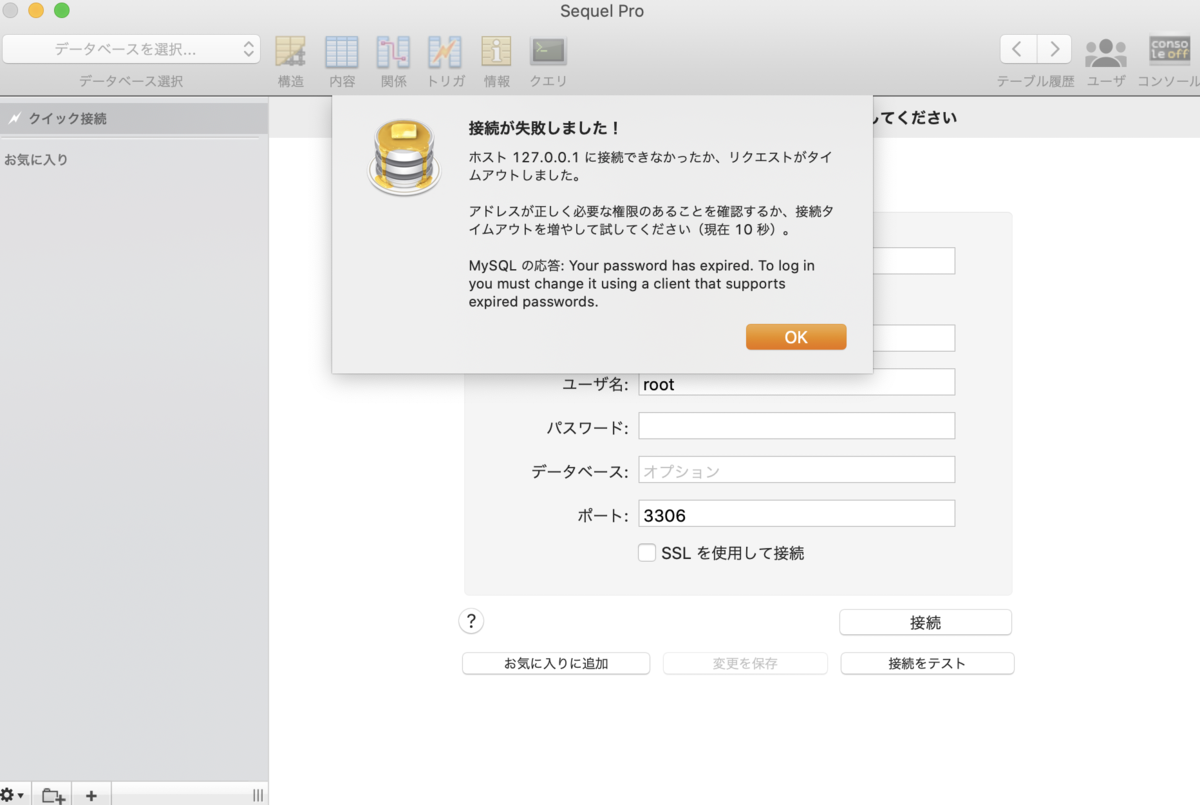
Task: Click お気に入りに追加 button
Action: 556,663
